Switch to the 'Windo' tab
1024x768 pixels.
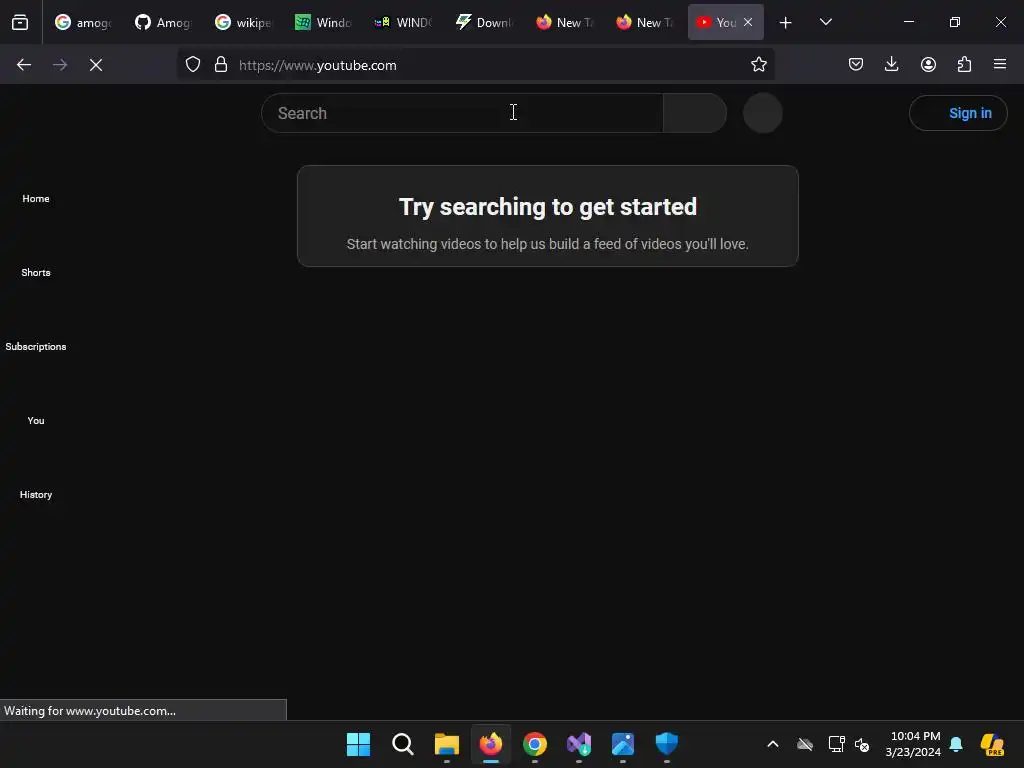pos(323,22)
